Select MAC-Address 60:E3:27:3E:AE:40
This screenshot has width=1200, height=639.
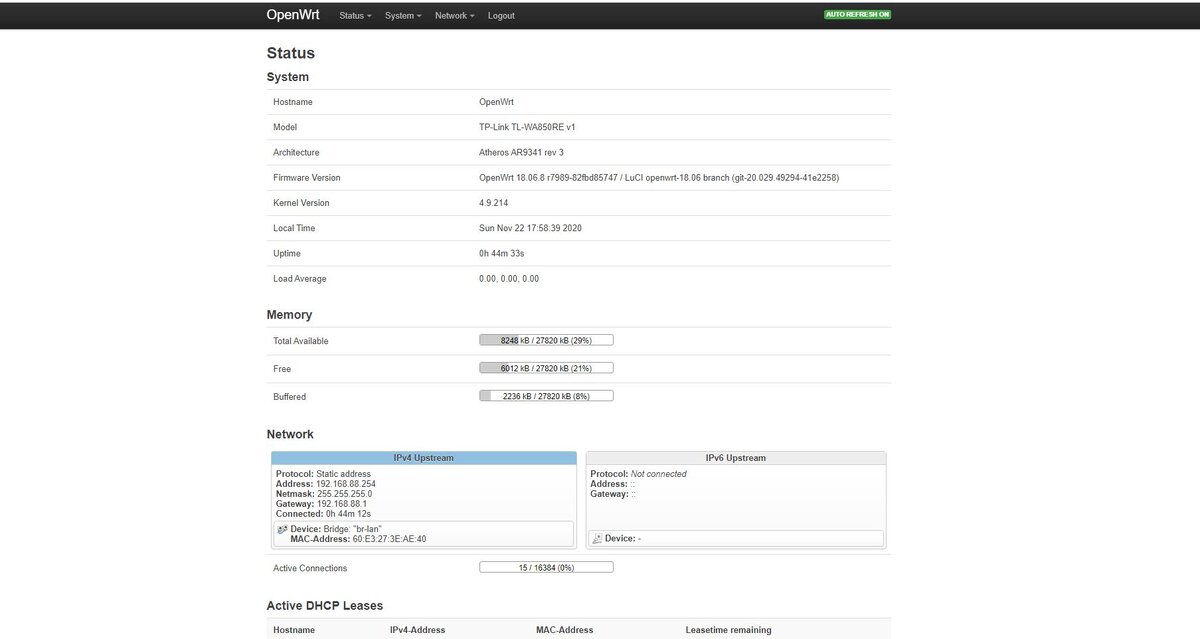tap(389, 539)
